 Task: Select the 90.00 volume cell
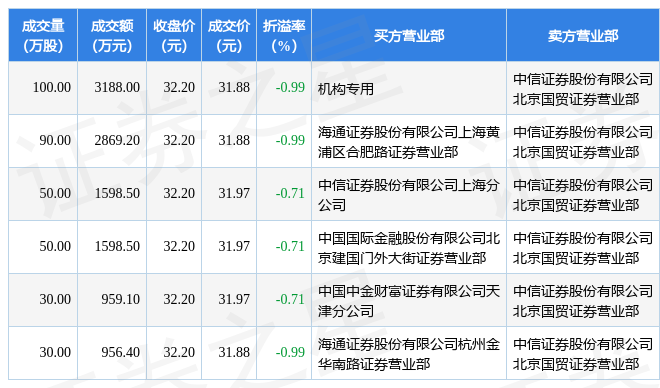[43, 141]
